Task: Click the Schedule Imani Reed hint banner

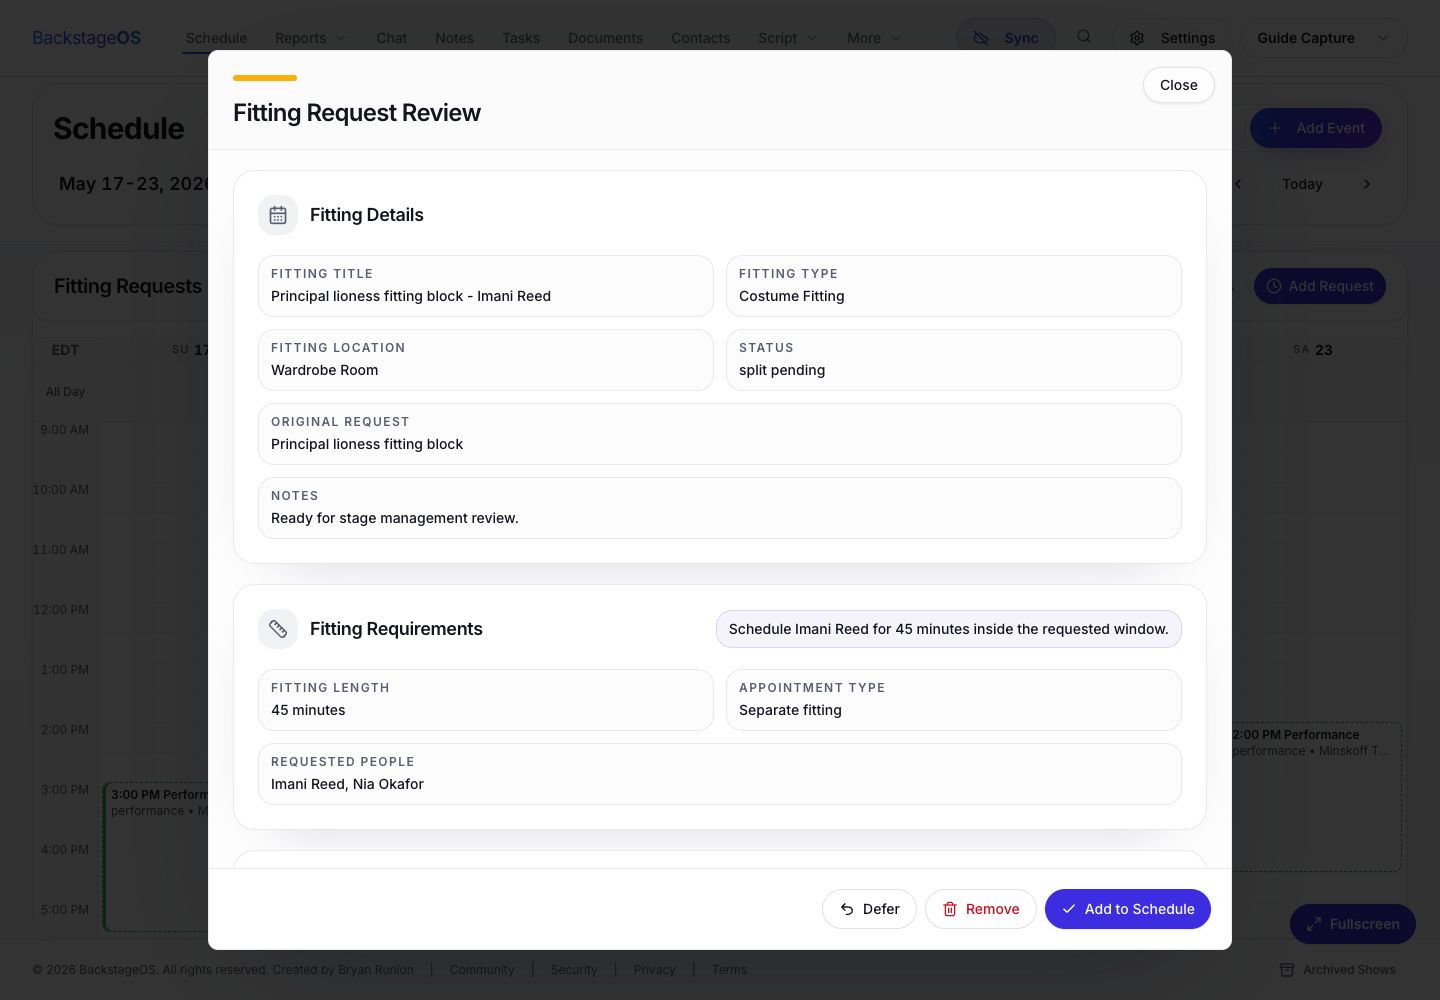Action: point(949,629)
